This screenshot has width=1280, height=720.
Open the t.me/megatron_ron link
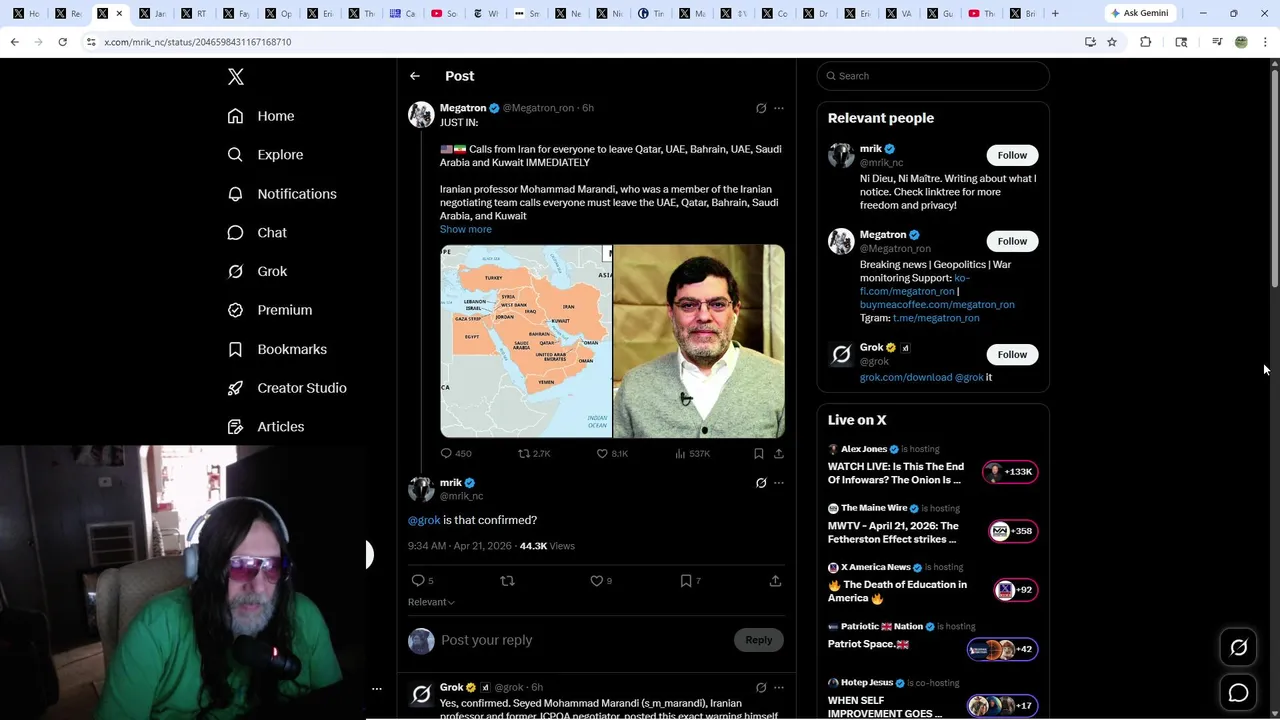click(x=936, y=318)
